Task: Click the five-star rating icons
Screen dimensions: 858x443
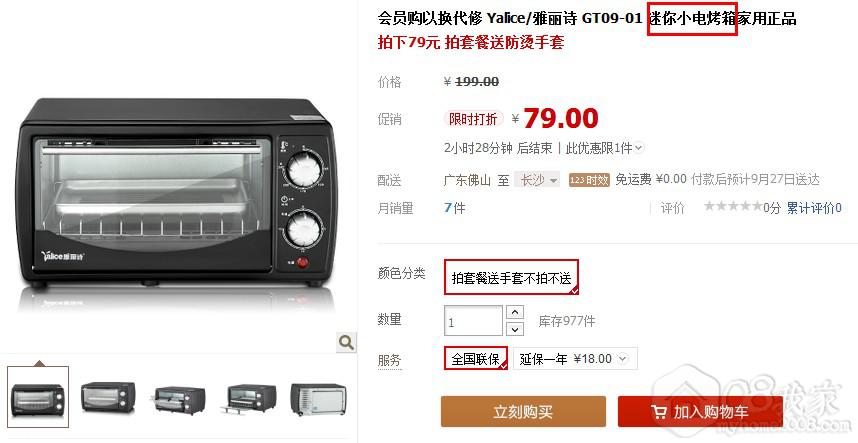Action: point(733,207)
